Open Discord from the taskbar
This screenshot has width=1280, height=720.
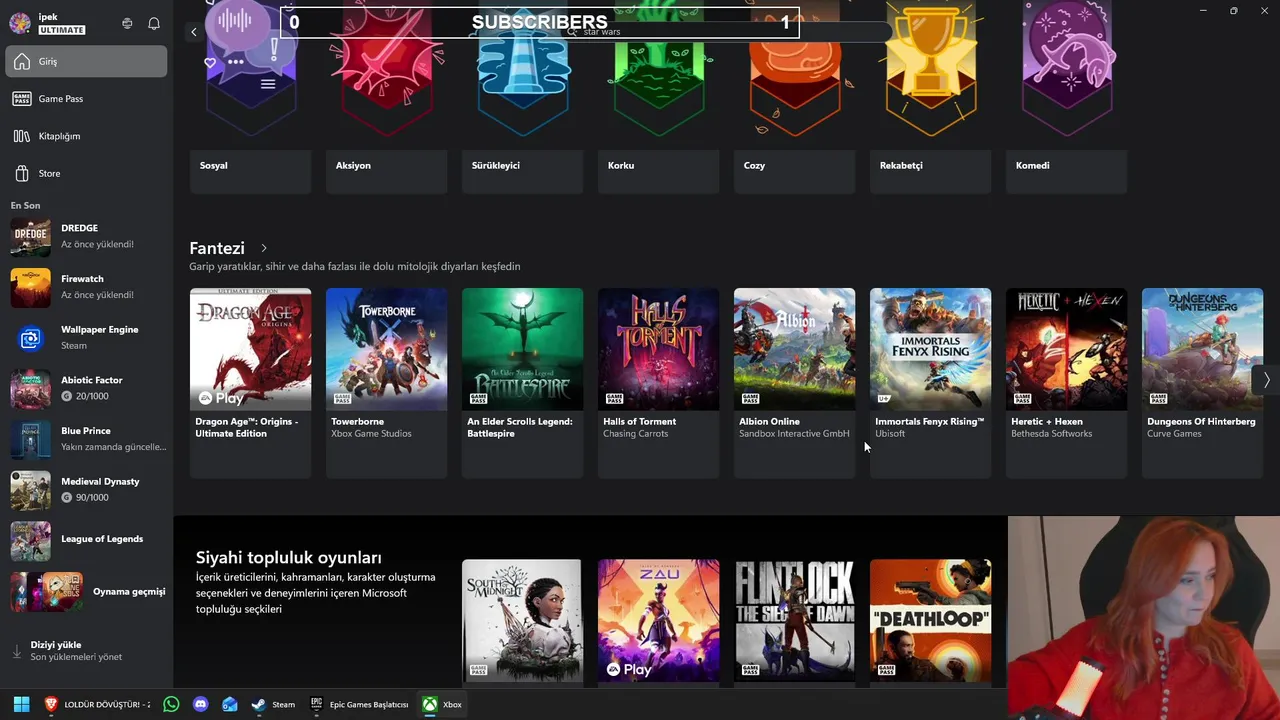tap(200, 704)
